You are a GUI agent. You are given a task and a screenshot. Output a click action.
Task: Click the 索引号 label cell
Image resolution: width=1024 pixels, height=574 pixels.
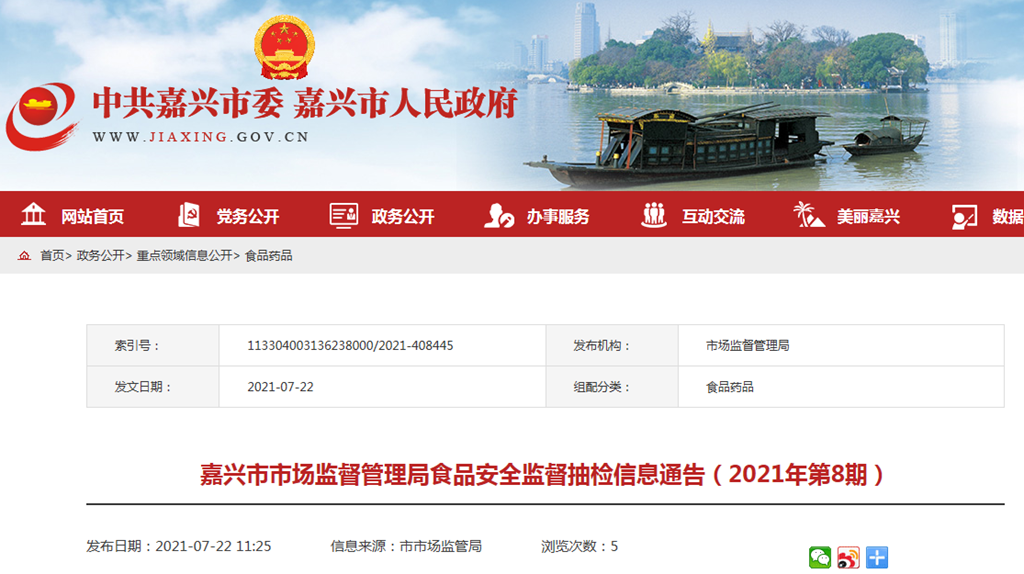pyautogui.click(x=153, y=345)
